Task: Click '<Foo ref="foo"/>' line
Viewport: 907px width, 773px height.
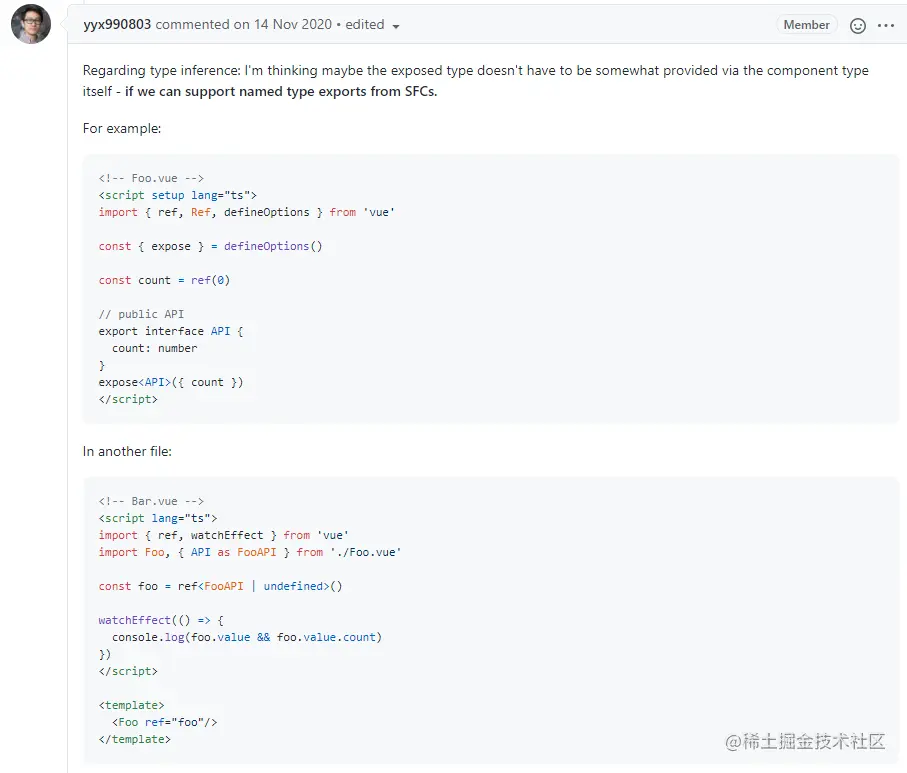Action: tap(164, 722)
